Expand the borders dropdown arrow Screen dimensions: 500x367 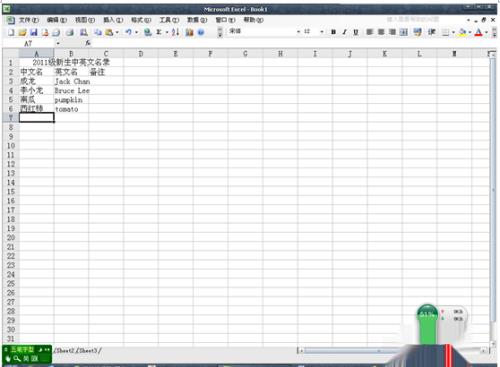[453, 32]
